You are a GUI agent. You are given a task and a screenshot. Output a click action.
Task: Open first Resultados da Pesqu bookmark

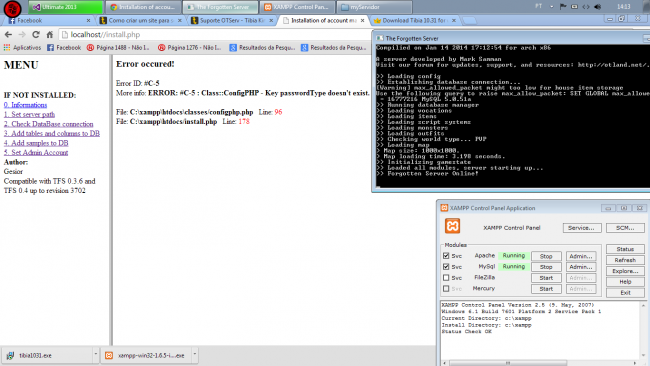[262, 48]
